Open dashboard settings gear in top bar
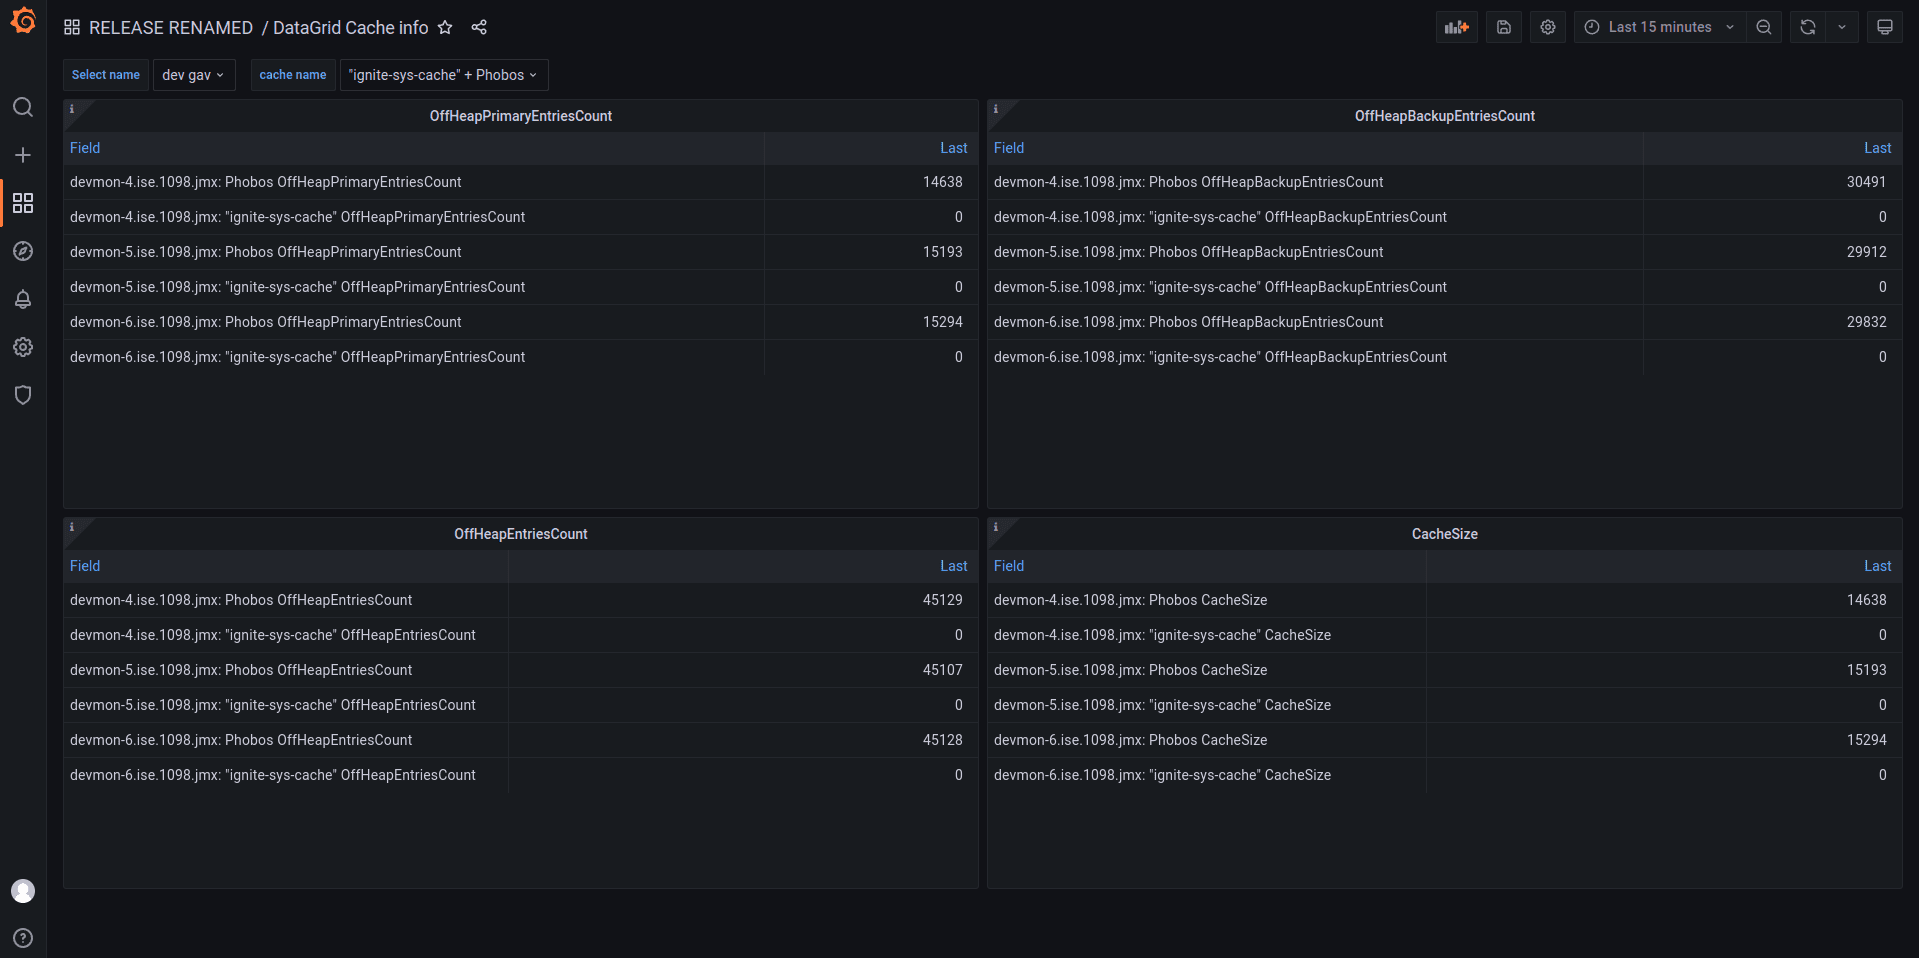This screenshot has height=958, width=1919. pyautogui.click(x=1547, y=27)
